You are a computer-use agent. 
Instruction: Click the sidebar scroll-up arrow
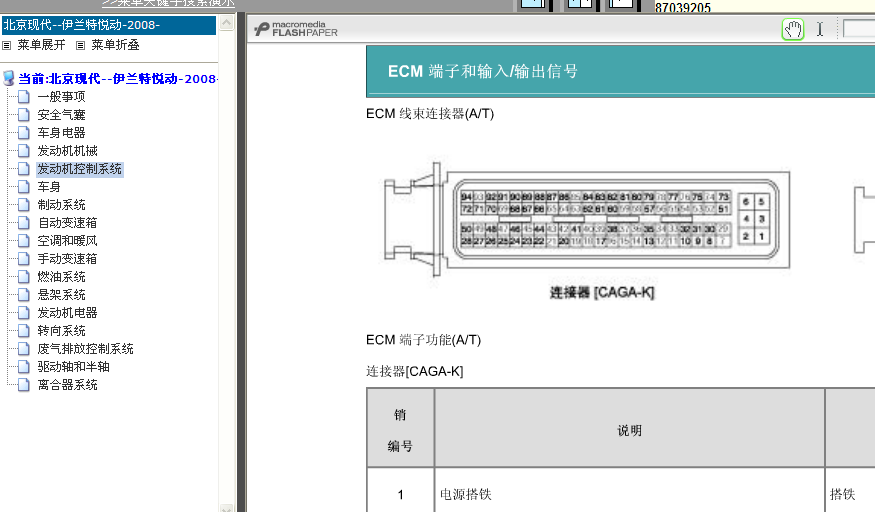[x=227, y=23]
